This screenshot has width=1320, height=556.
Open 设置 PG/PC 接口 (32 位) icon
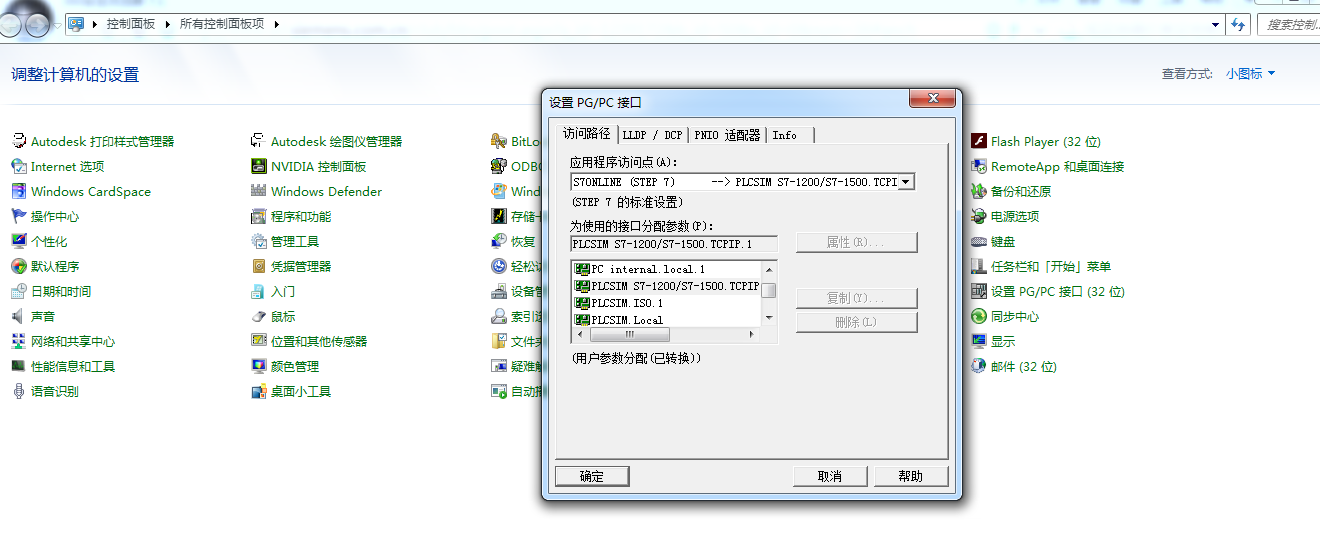point(979,291)
